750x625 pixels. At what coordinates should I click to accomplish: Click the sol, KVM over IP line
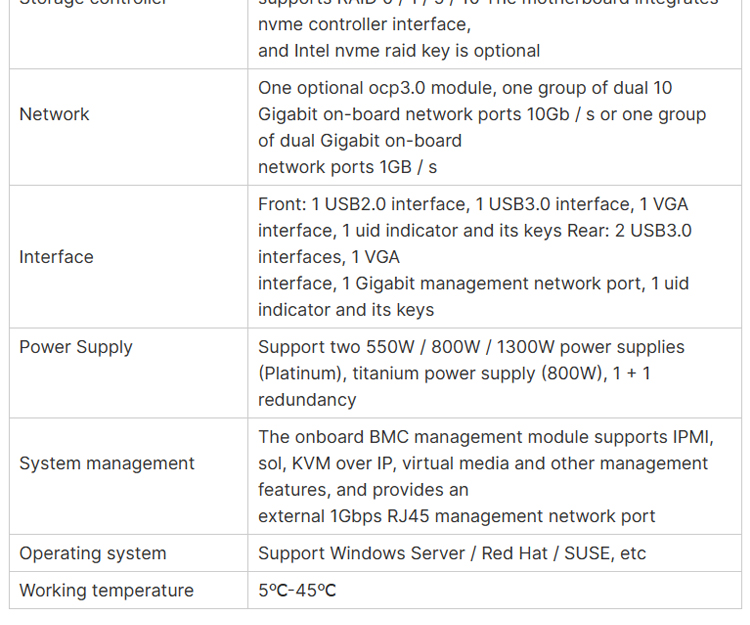(483, 463)
